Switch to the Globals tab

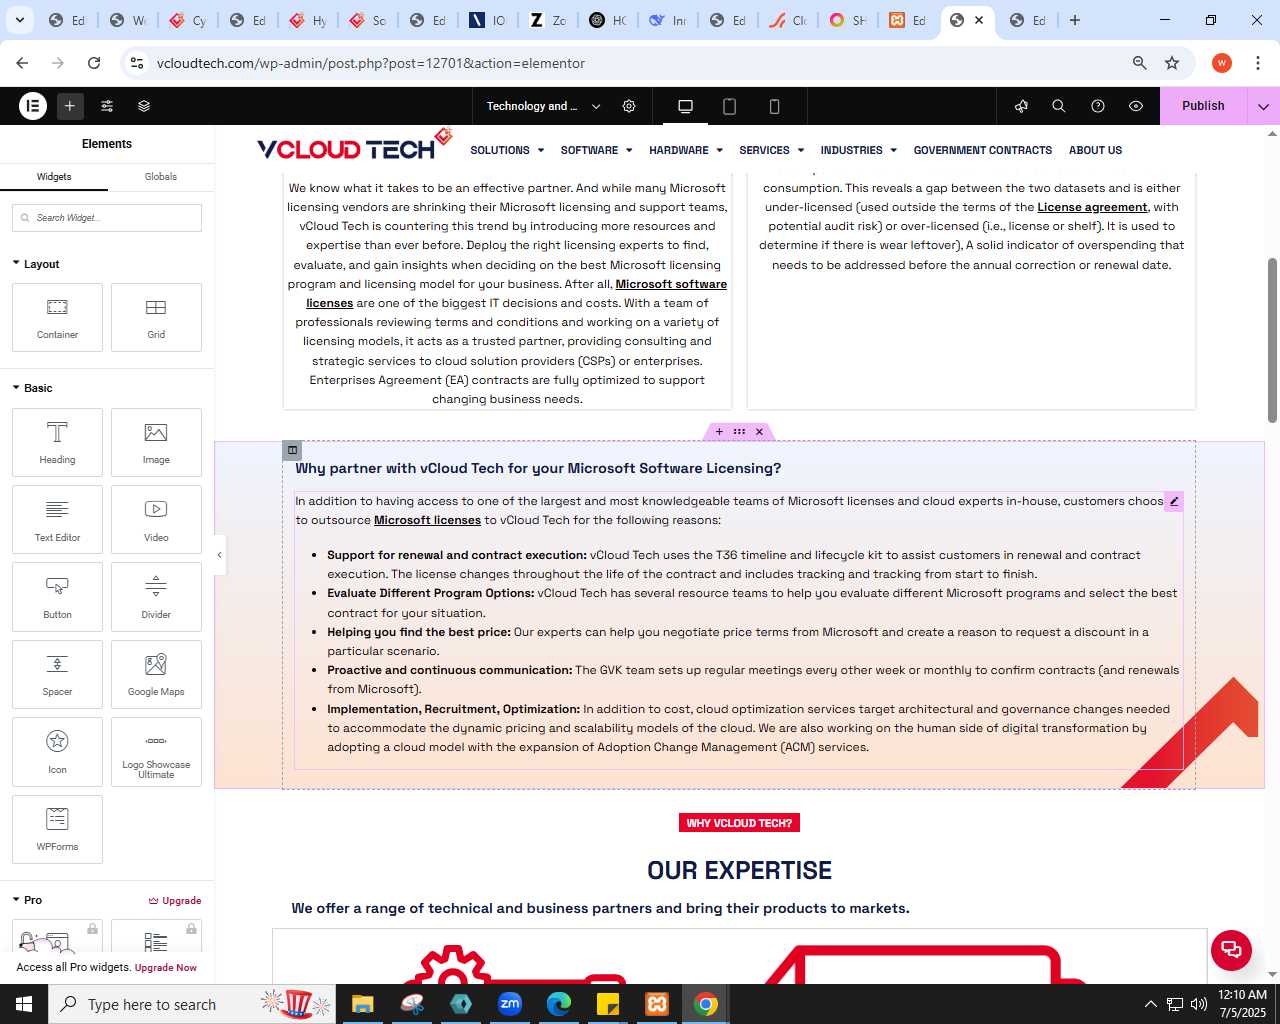click(161, 177)
